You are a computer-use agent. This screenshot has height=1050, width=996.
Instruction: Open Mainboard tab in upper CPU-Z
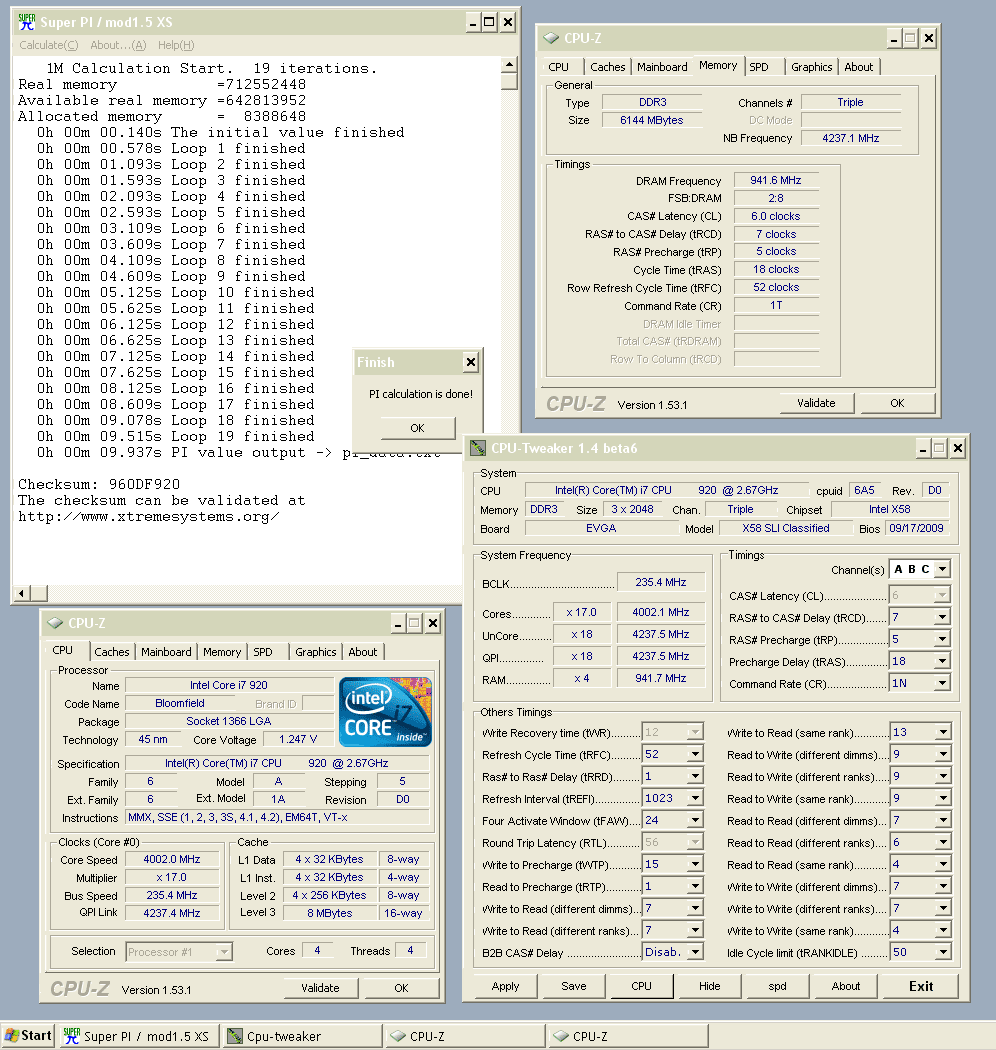662,67
